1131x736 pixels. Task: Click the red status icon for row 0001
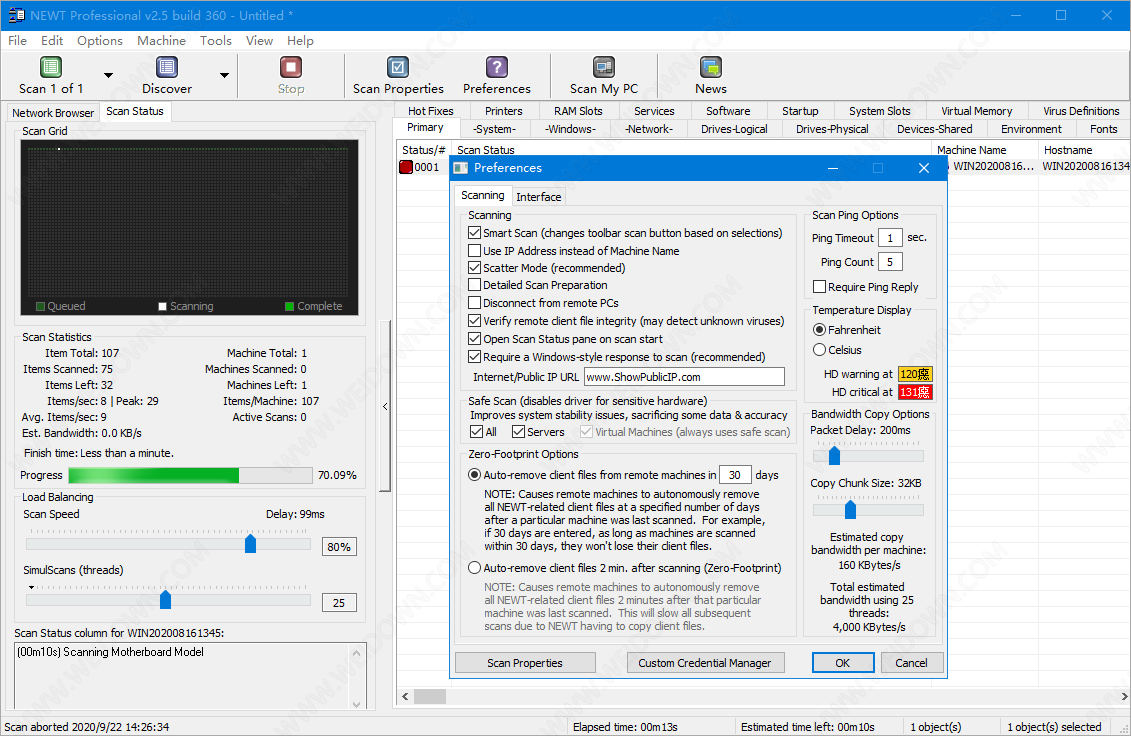coord(406,167)
